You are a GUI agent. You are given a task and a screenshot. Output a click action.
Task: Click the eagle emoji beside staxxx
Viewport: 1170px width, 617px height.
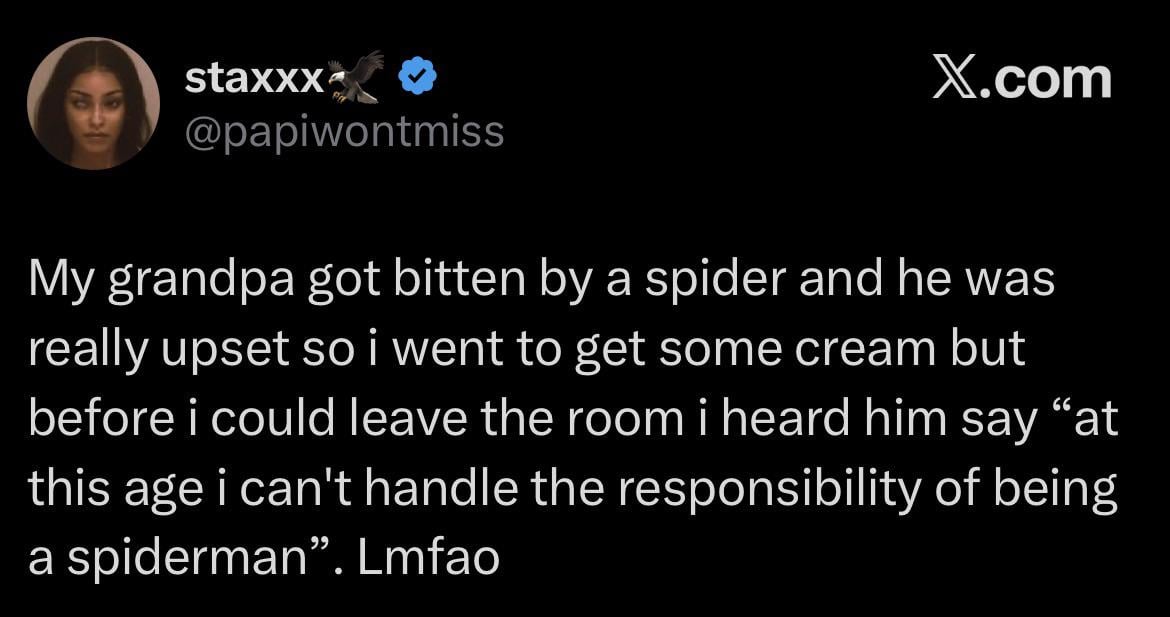[357, 76]
